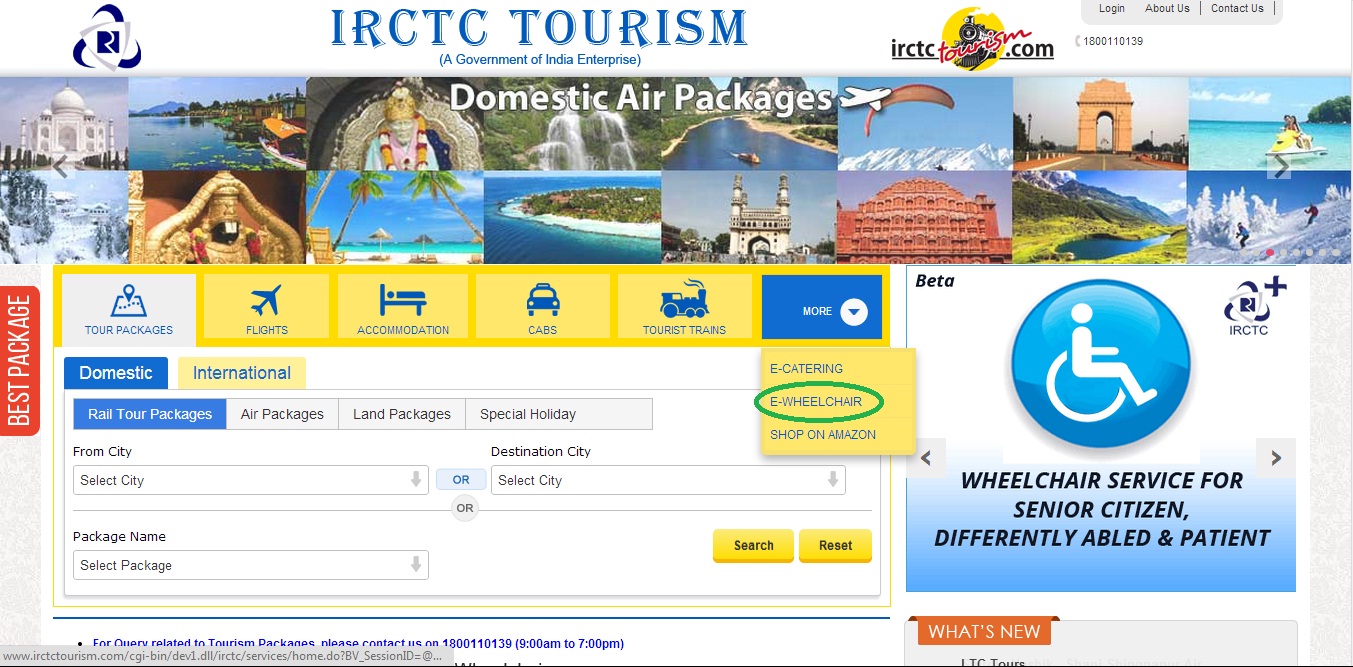Screen dimensions: 1353x667
Task: Select the Air Packages tab
Action: click(281, 413)
